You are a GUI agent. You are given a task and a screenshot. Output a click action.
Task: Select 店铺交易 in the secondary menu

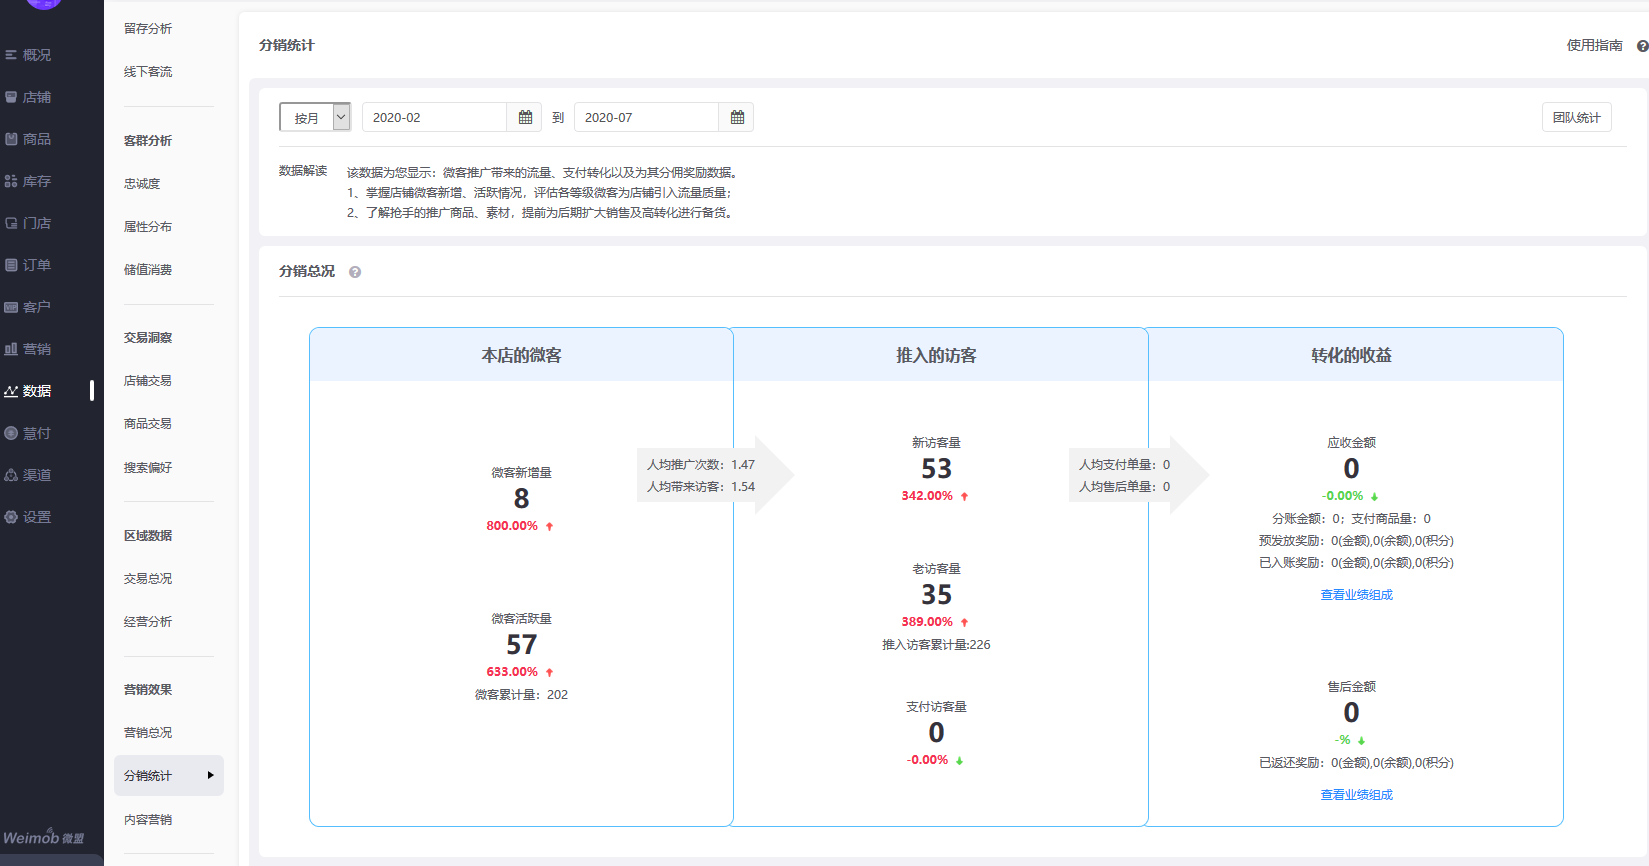click(x=148, y=381)
